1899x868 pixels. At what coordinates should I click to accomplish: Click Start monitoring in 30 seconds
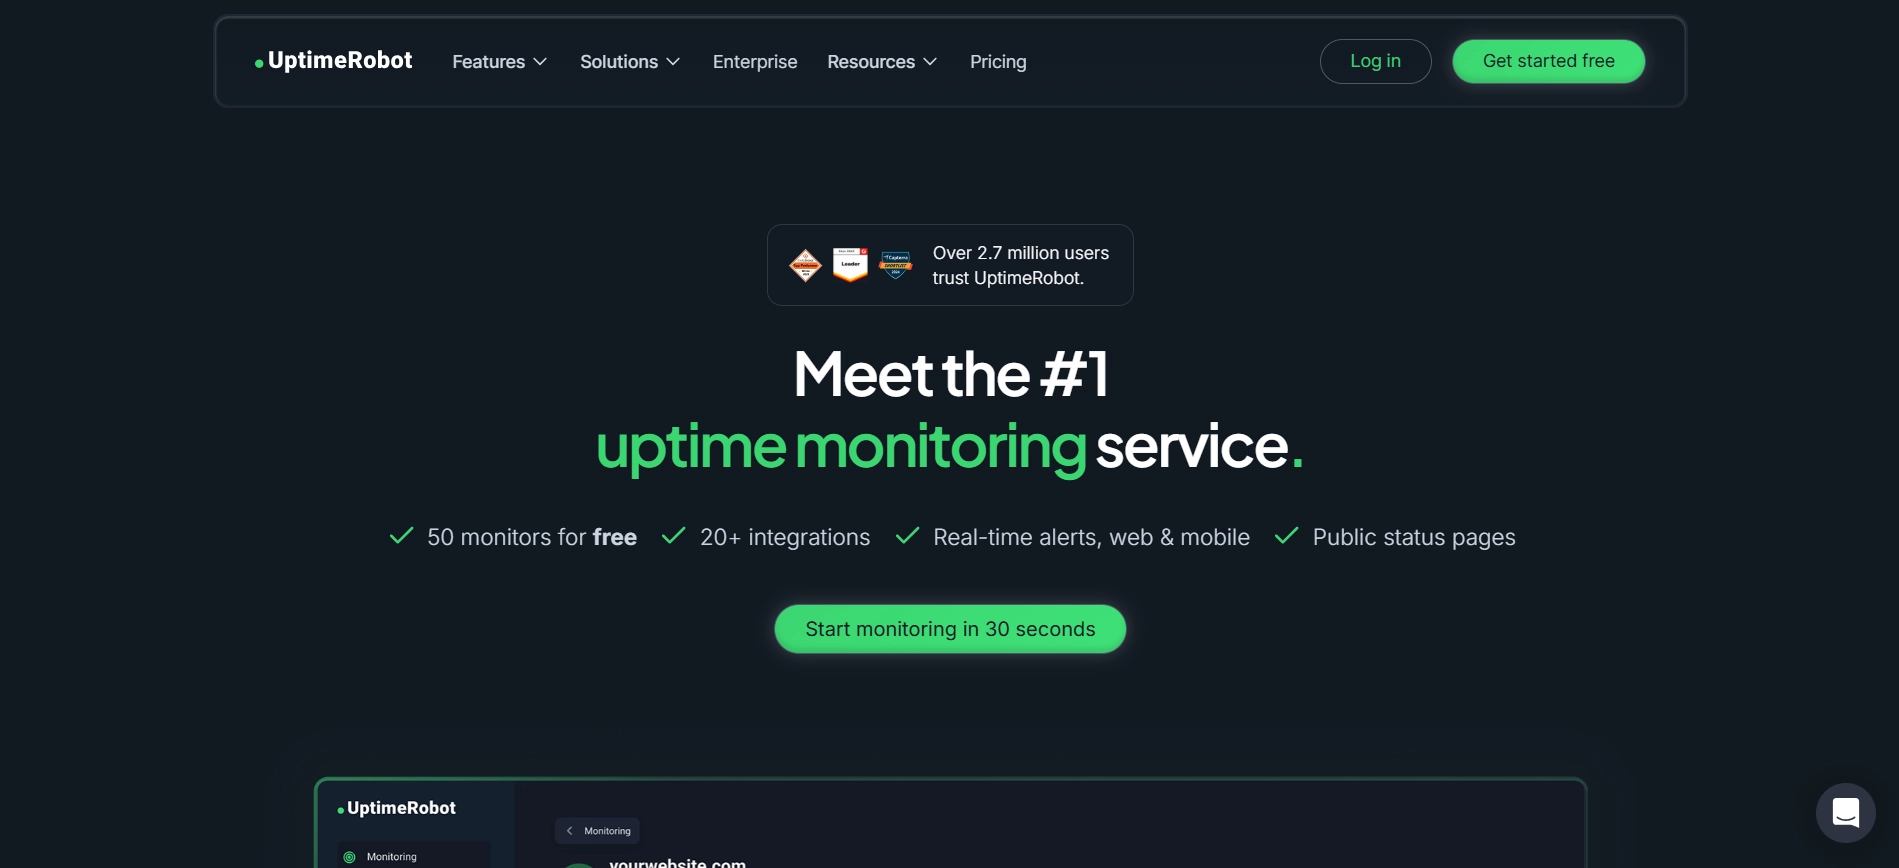[x=950, y=629]
